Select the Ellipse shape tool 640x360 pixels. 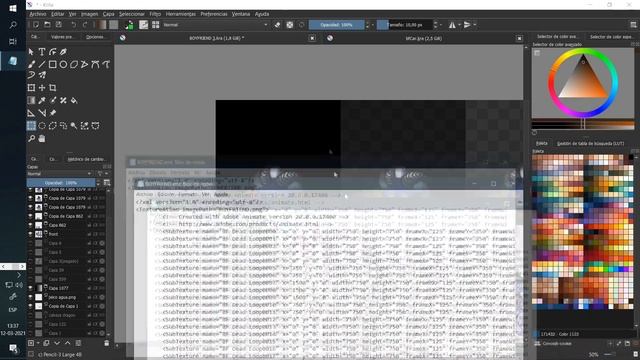[63, 64]
